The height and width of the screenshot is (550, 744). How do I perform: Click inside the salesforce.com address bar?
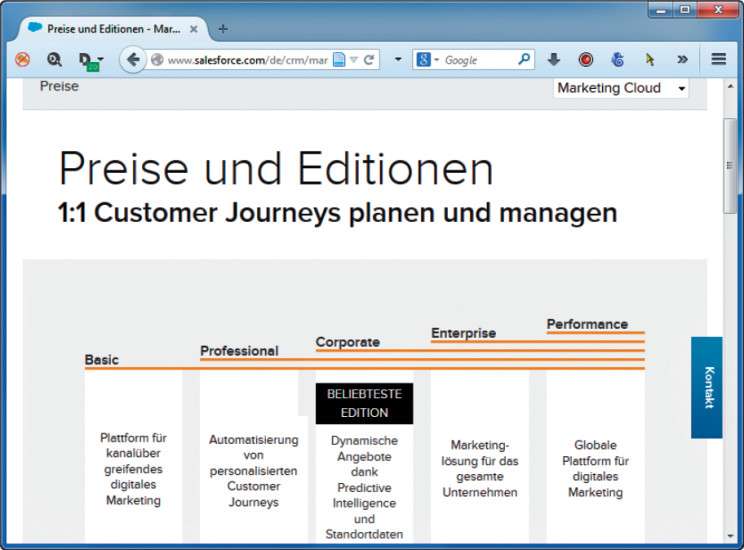pos(248,60)
